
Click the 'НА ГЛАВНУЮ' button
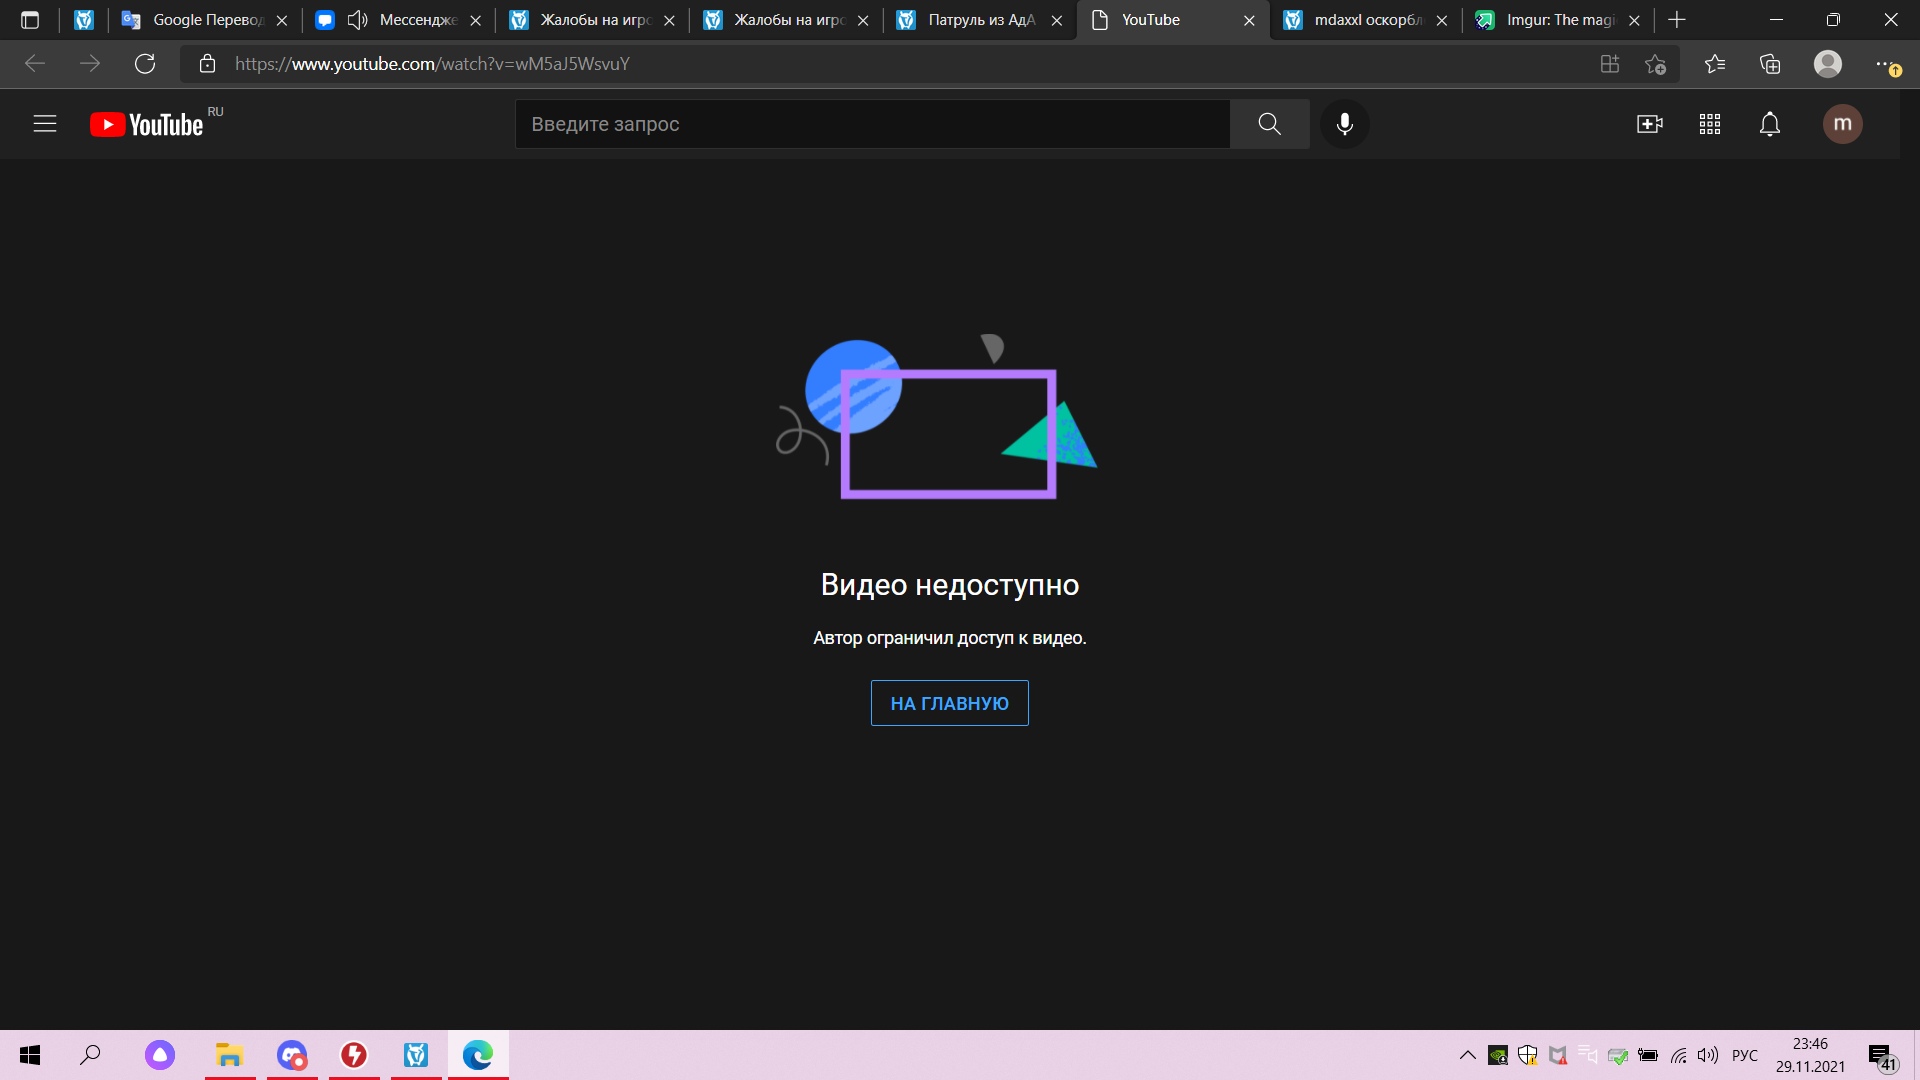[x=949, y=703]
